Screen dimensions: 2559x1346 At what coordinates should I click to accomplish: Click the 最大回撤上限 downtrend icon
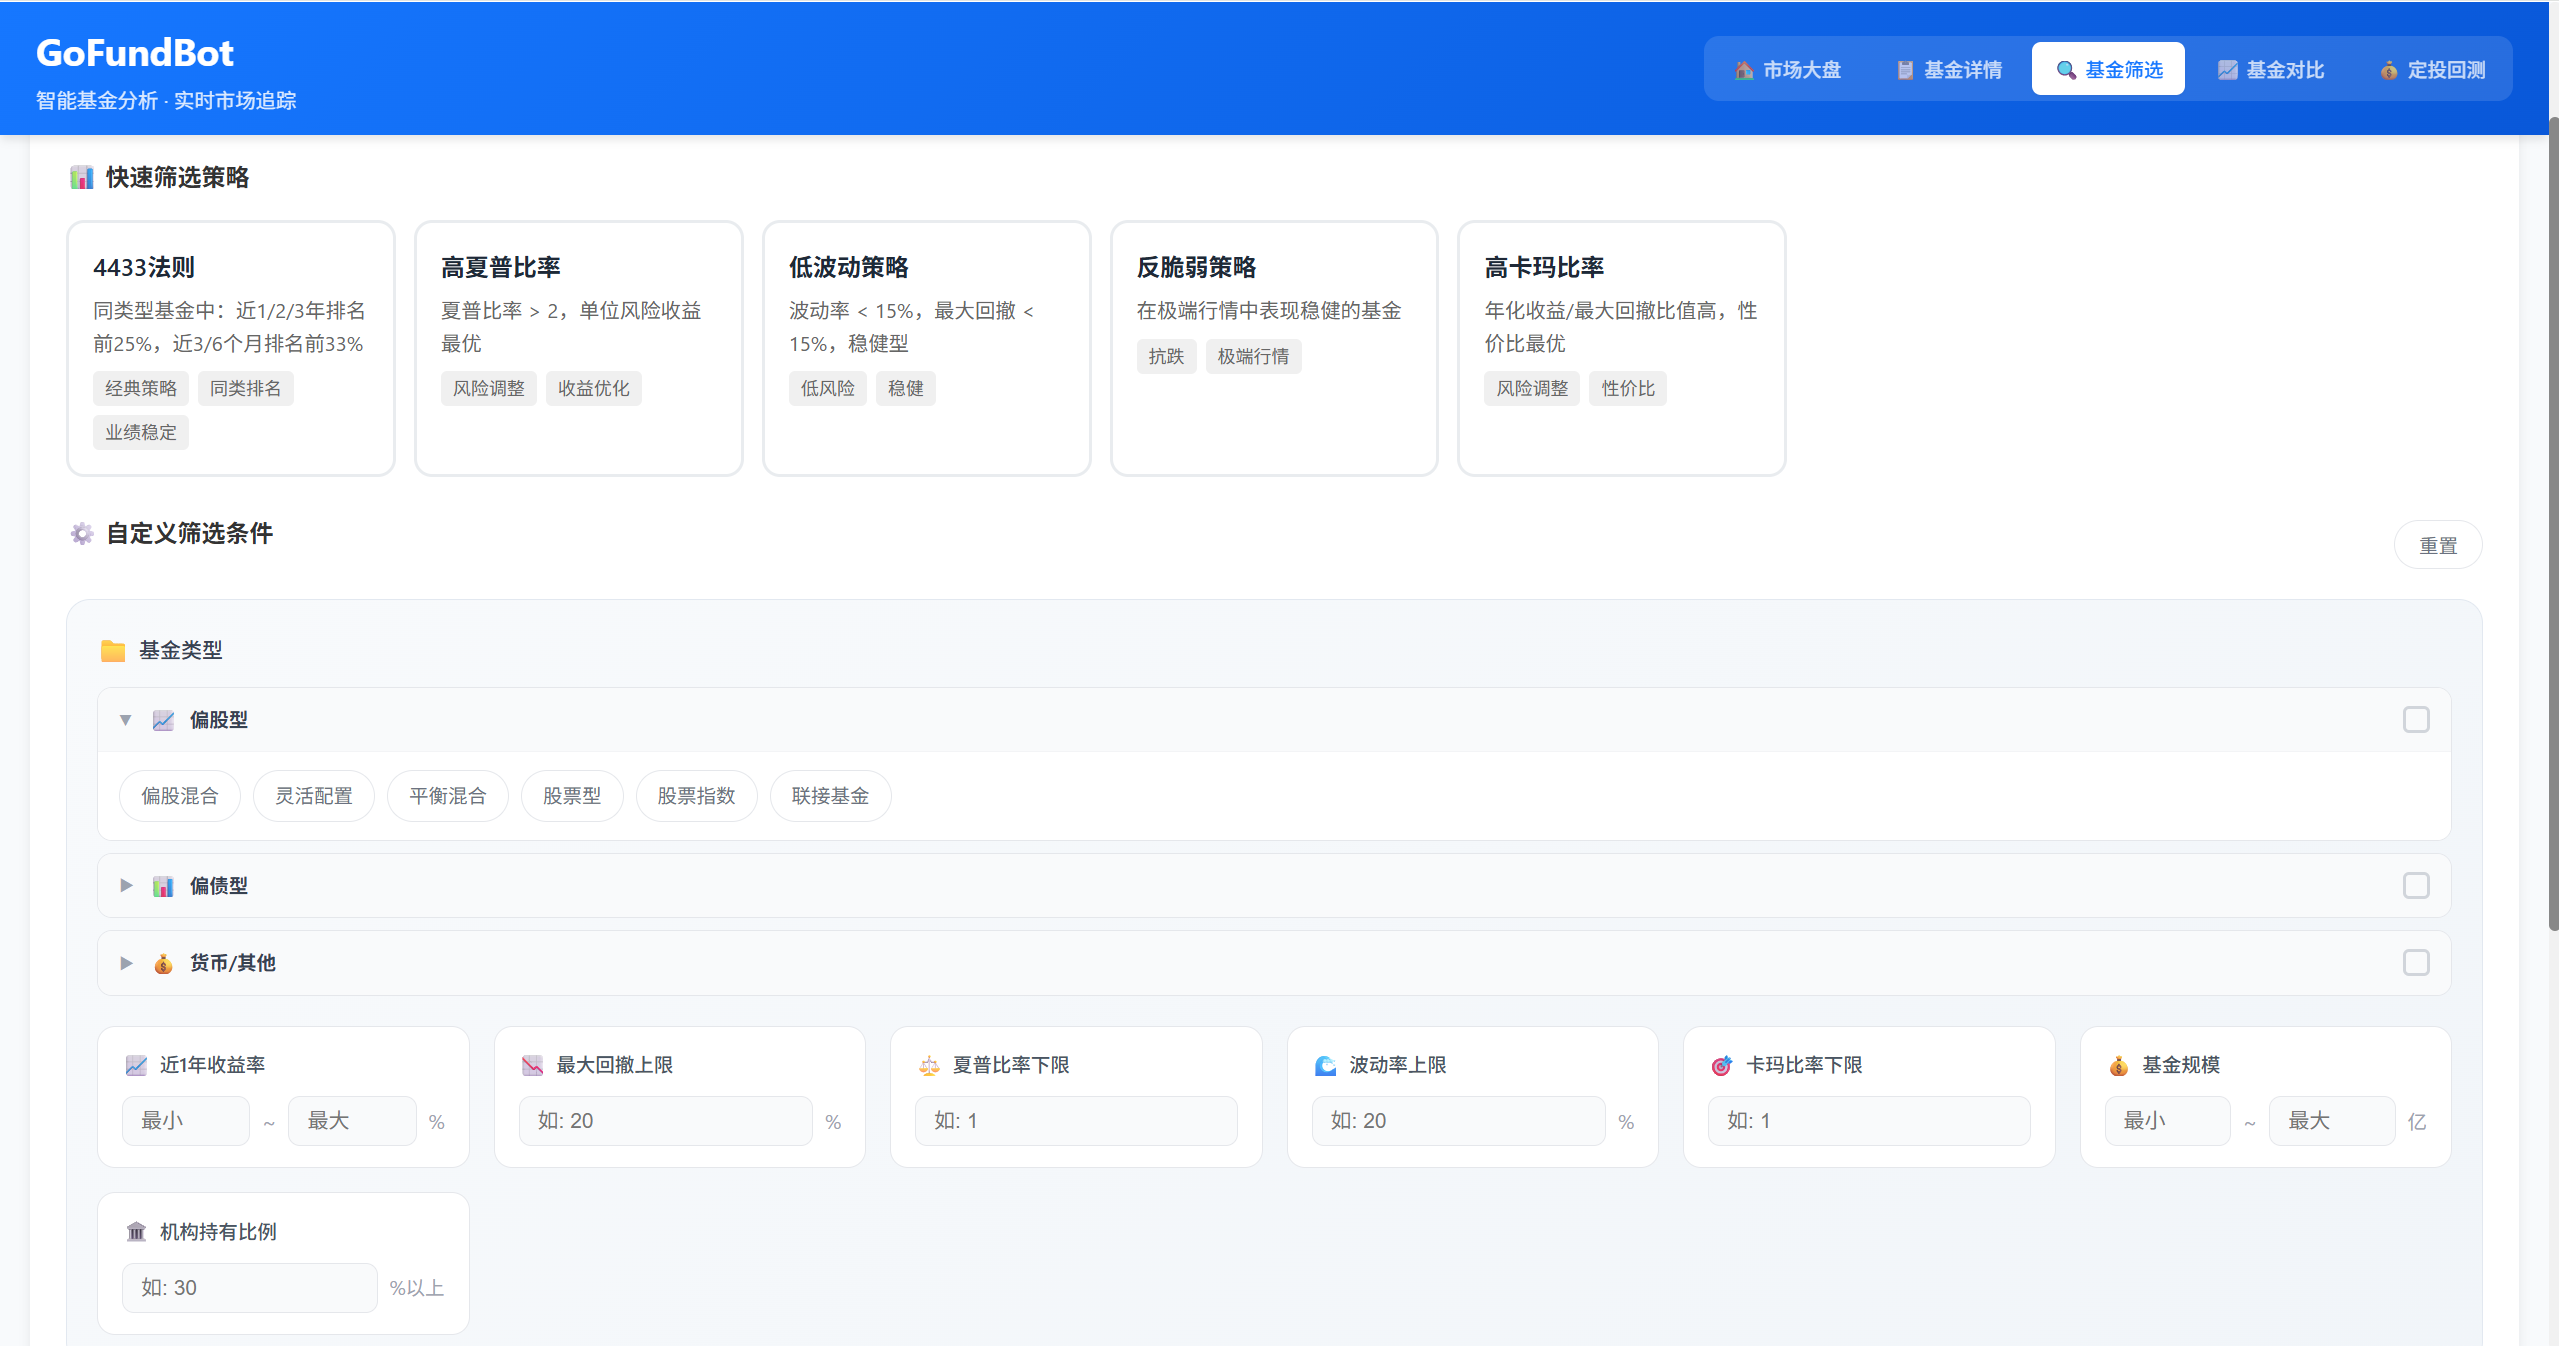pyautogui.click(x=532, y=1066)
